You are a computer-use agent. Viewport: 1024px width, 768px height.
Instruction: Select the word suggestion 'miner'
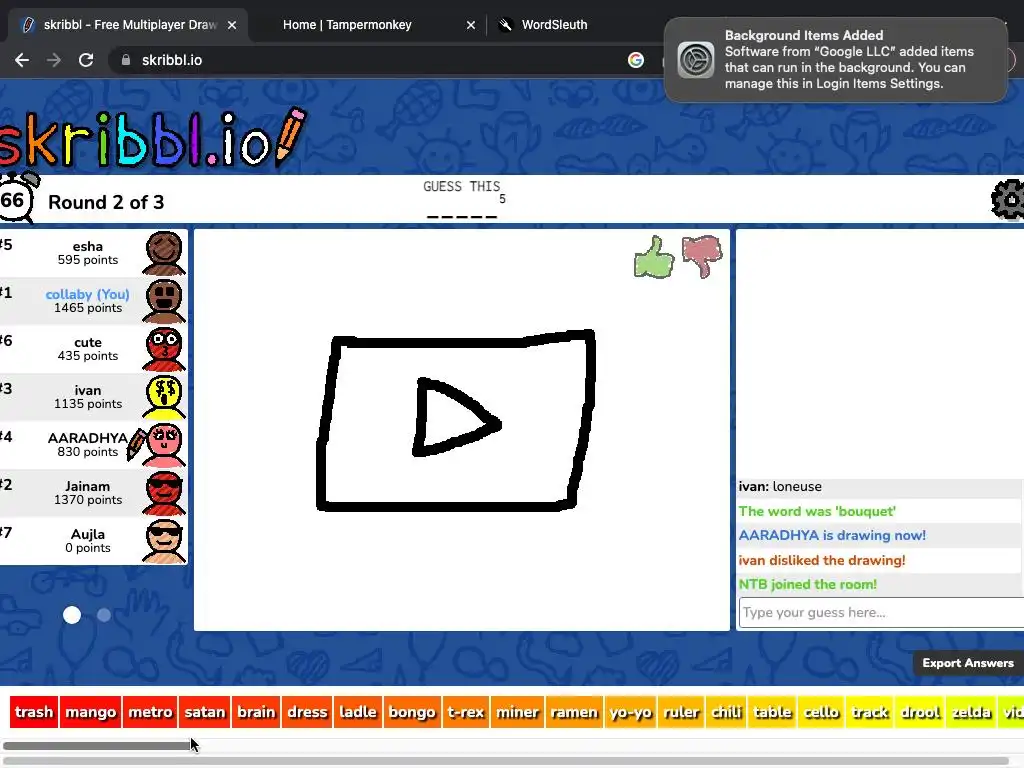pyautogui.click(x=517, y=712)
